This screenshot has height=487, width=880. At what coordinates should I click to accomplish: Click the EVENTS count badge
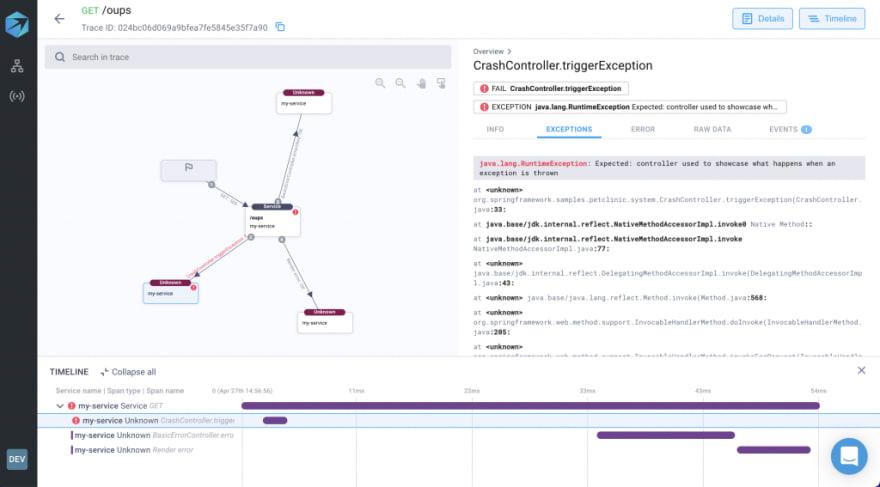click(806, 130)
